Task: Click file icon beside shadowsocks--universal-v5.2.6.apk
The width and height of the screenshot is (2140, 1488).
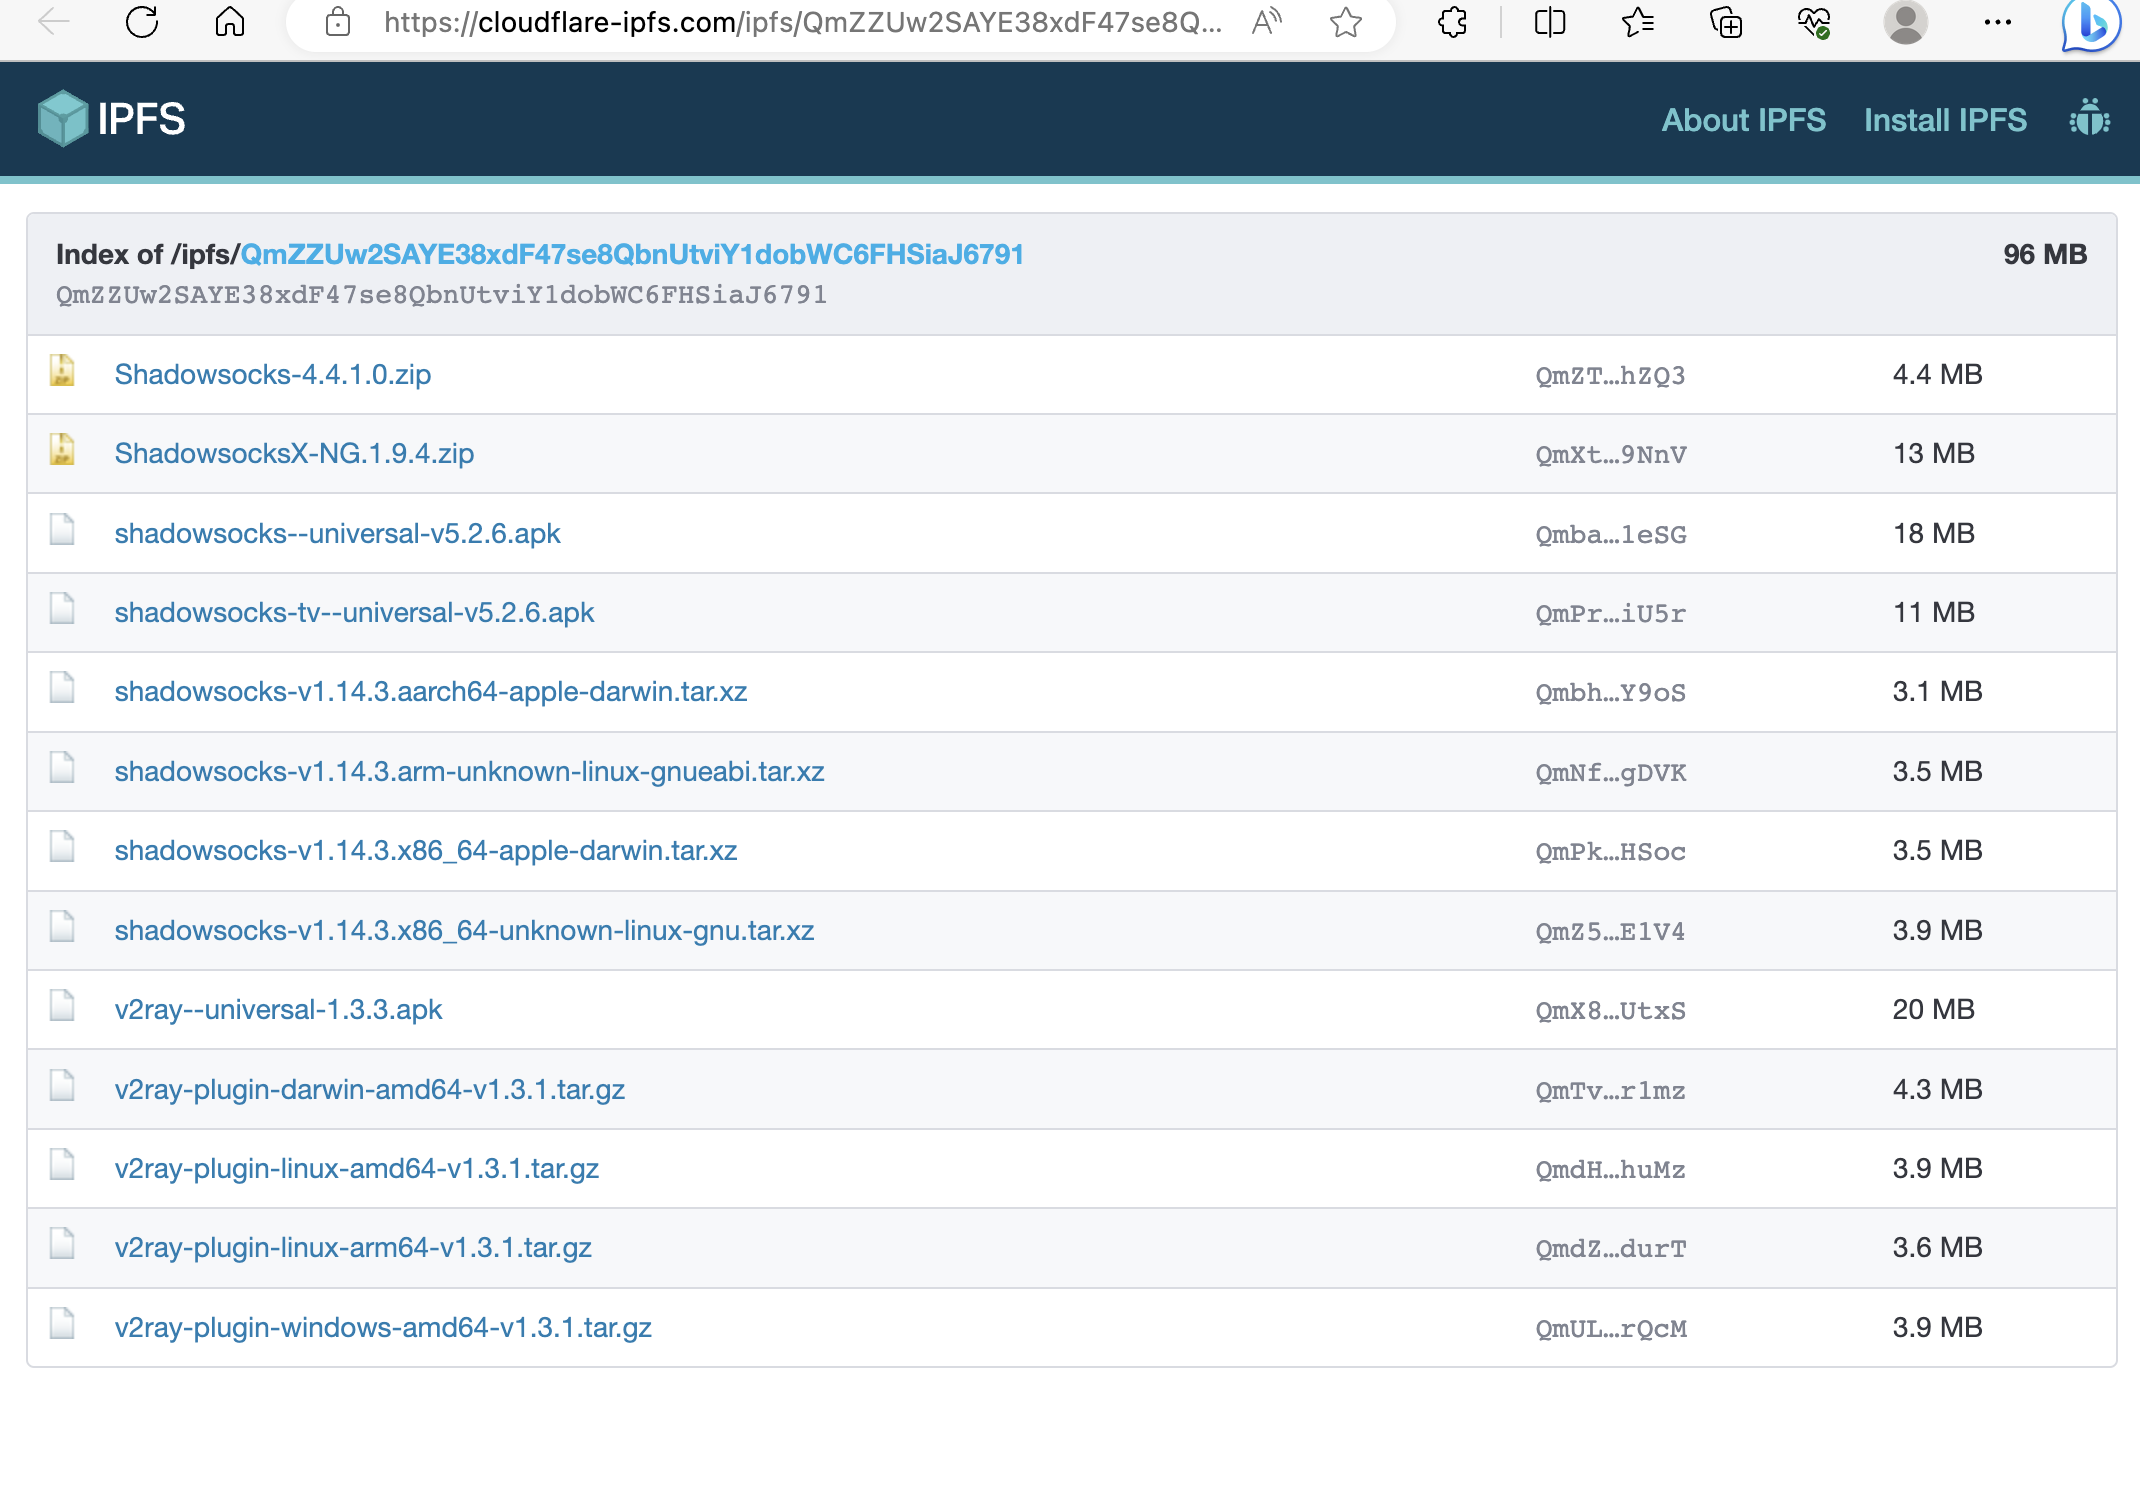Action: 62,529
